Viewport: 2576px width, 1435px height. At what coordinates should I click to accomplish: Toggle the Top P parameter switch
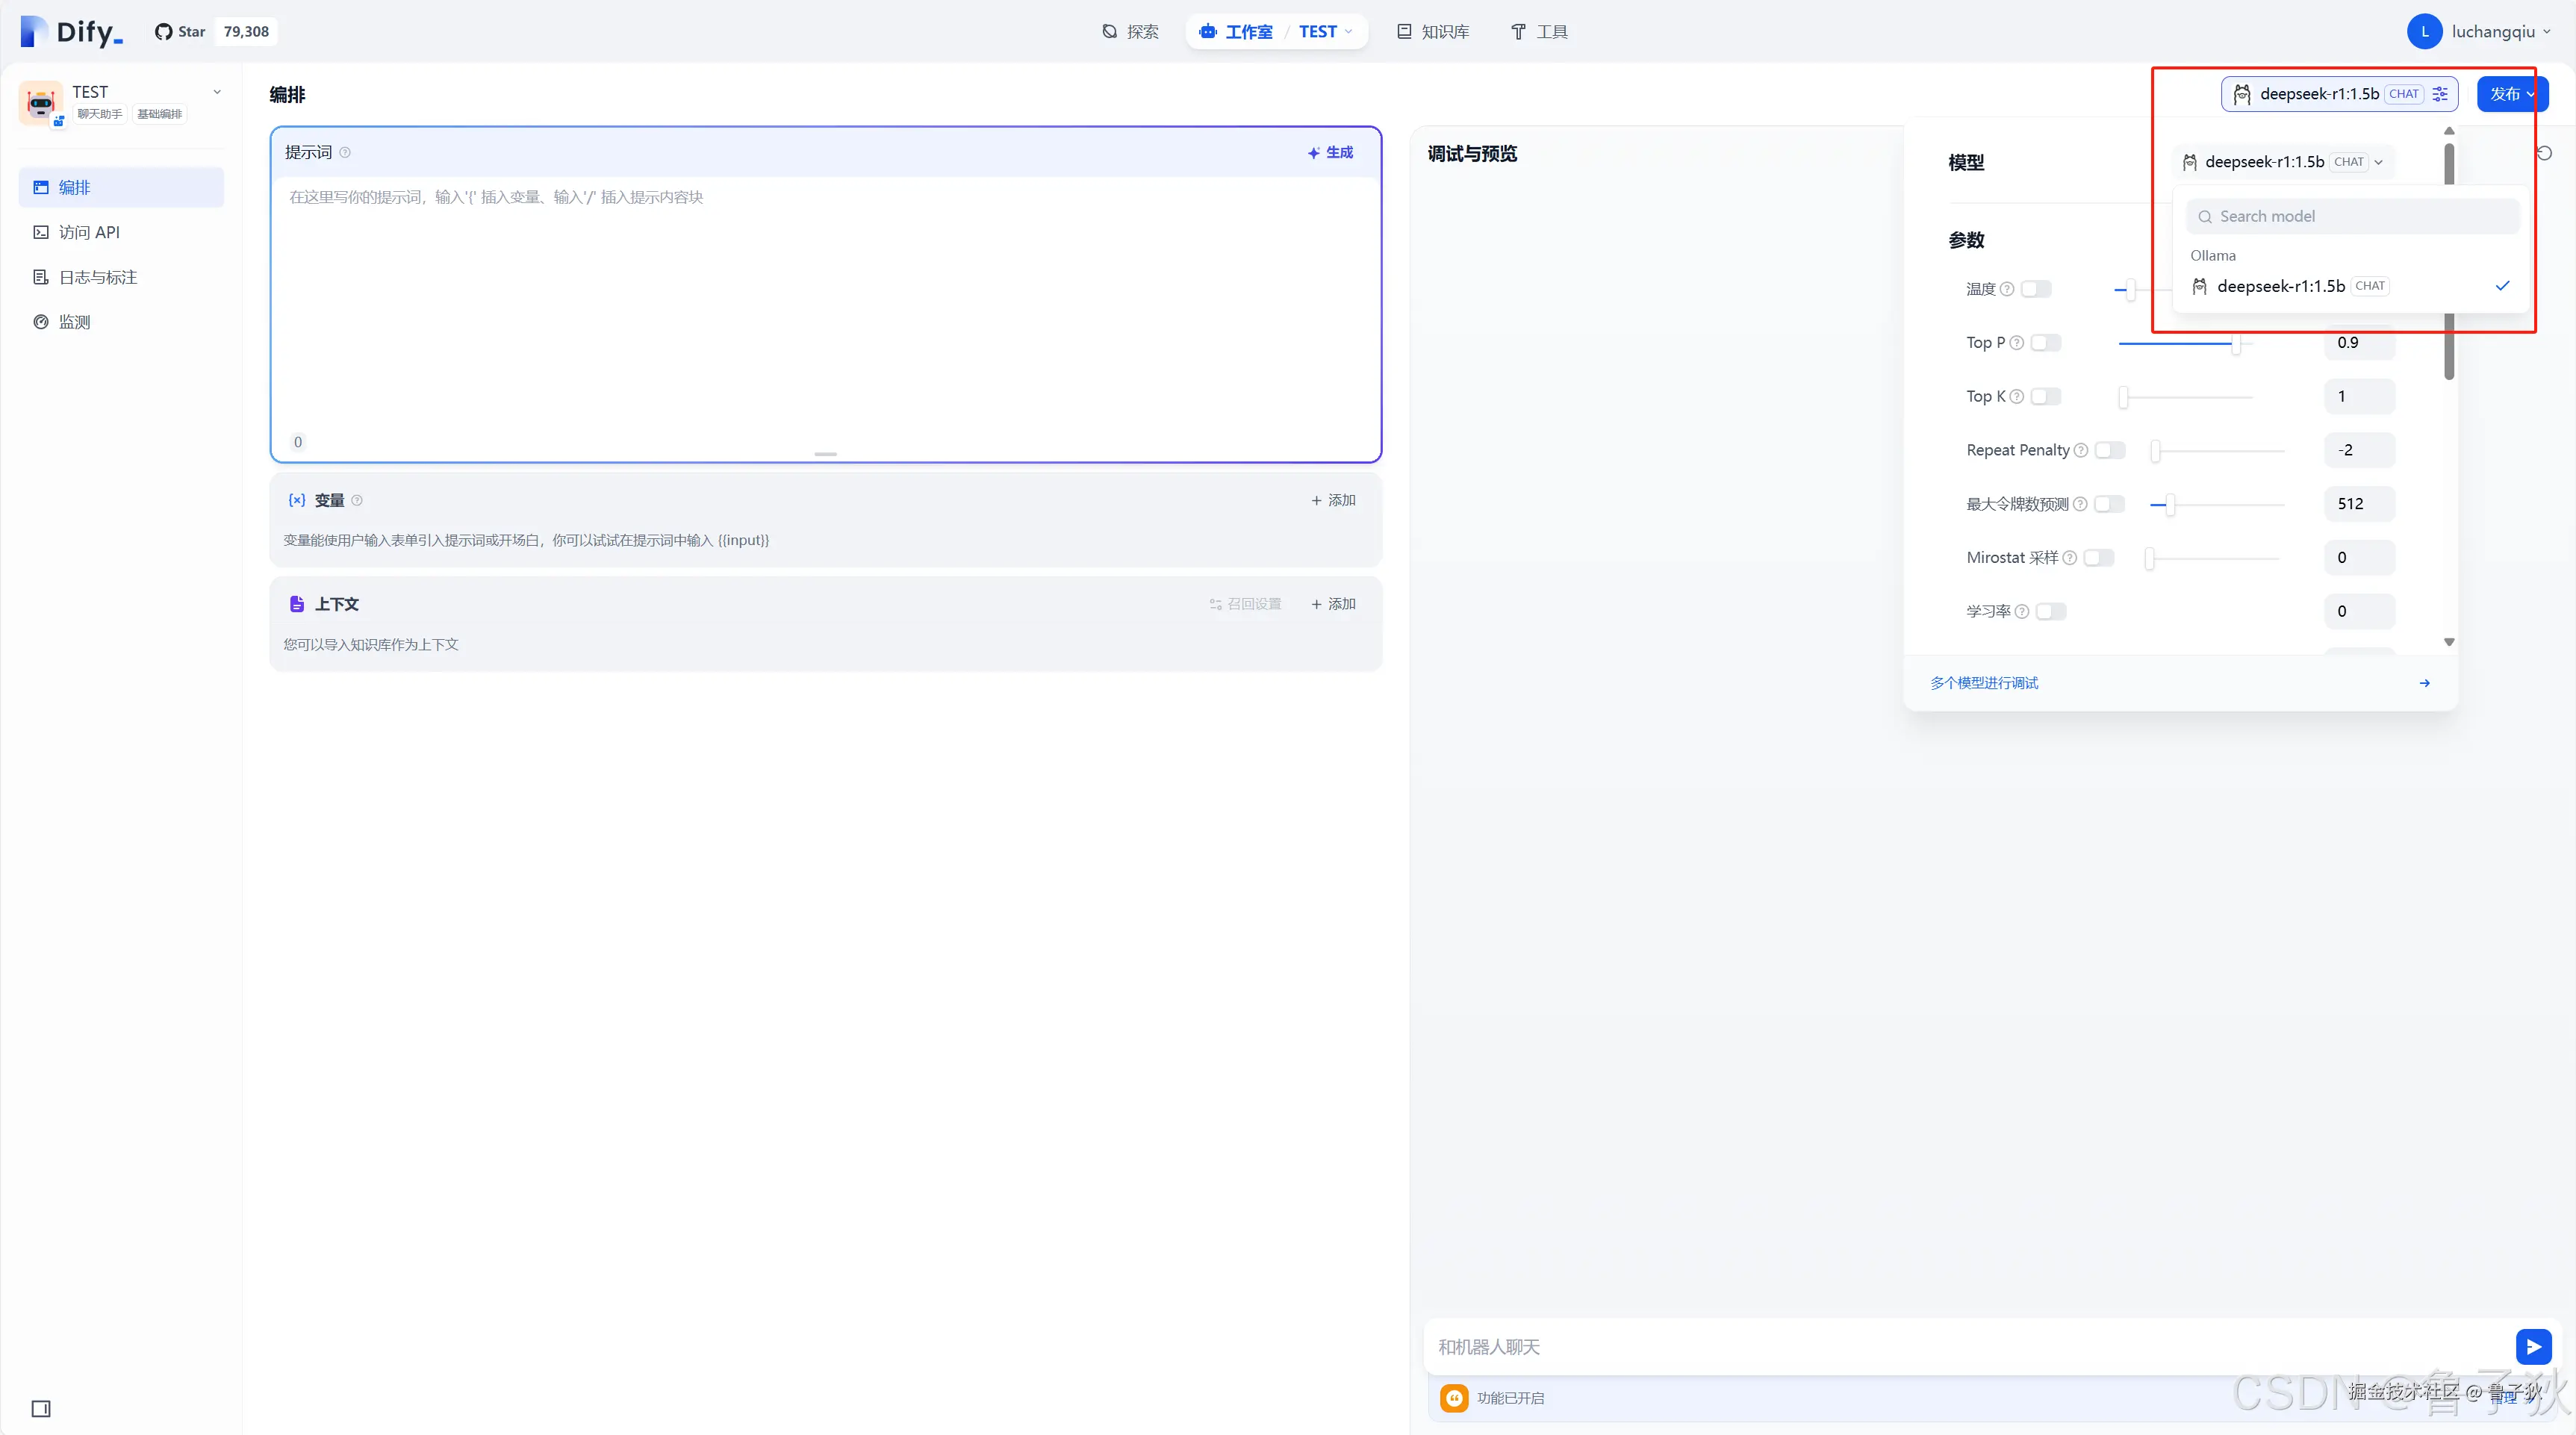pyautogui.click(x=2045, y=343)
